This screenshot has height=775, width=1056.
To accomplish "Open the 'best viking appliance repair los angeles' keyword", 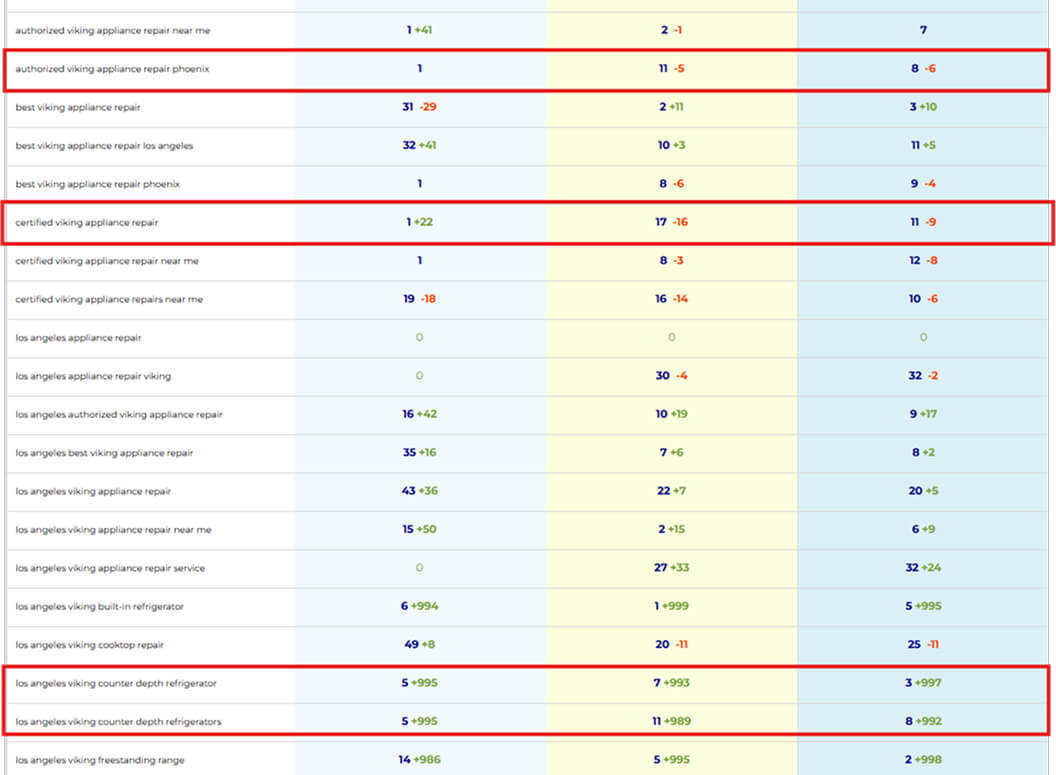I will click(104, 146).
